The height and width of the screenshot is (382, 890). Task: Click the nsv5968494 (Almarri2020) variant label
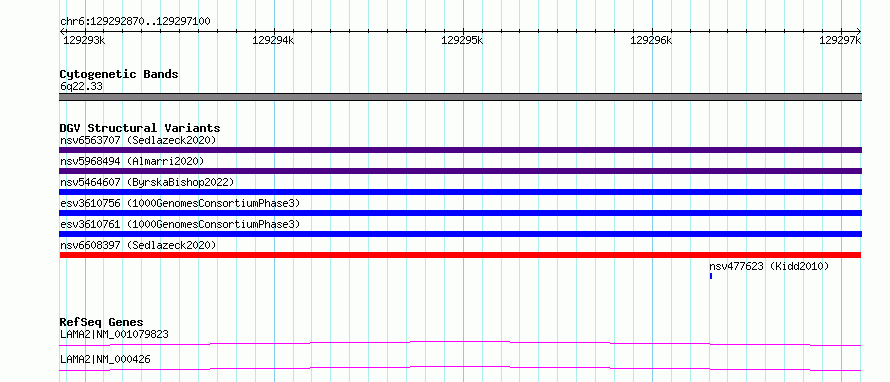[x=132, y=161]
